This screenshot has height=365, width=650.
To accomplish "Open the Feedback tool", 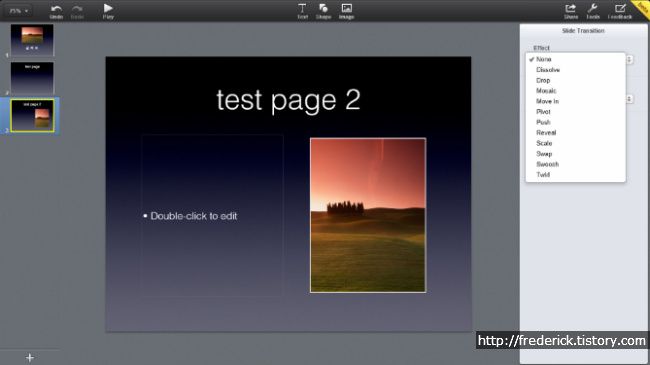I will point(620,12).
